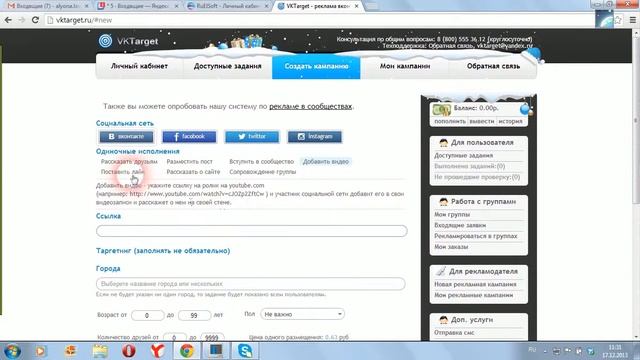Open Мои заказы sidebar link

tap(451, 247)
